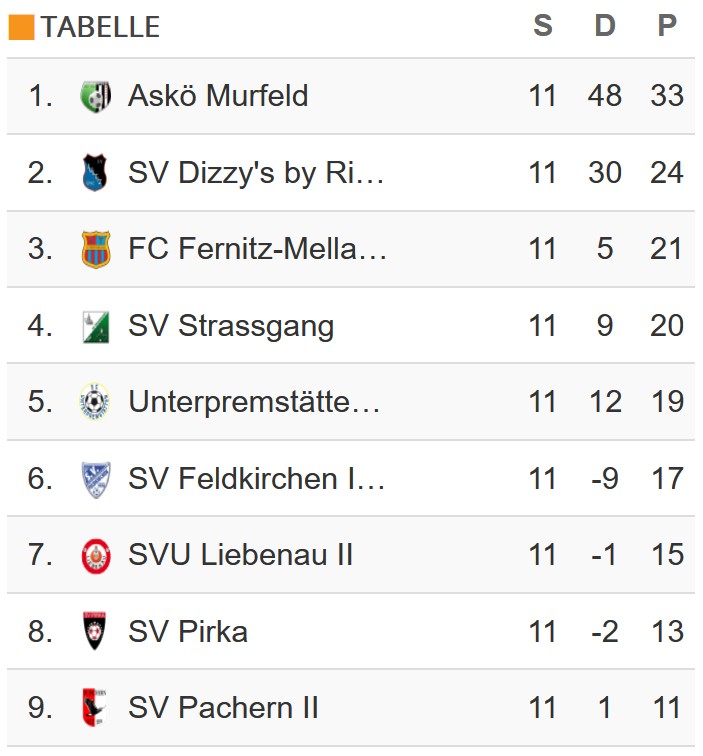Viewport: 703px width, 756px height.
Task: Click the FC Fernitz-Mellach club crest
Action: [95, 249]
